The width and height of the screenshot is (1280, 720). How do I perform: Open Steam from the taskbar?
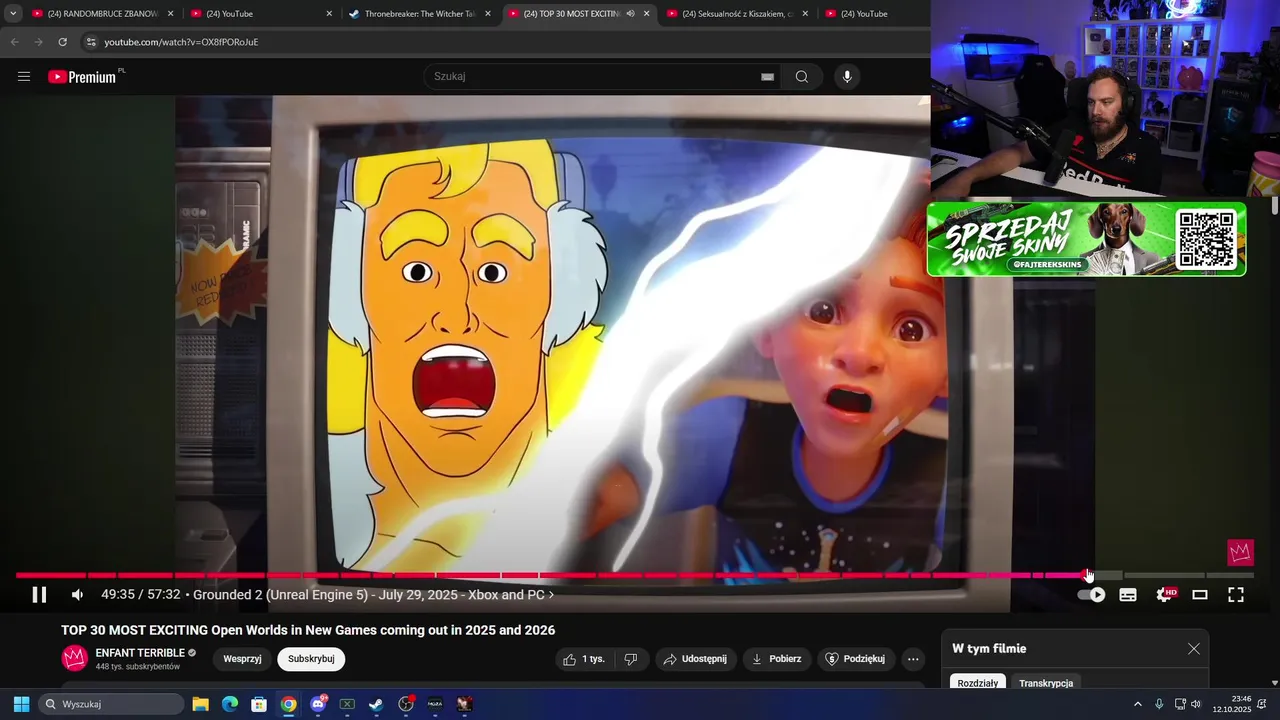coord(376,704)
